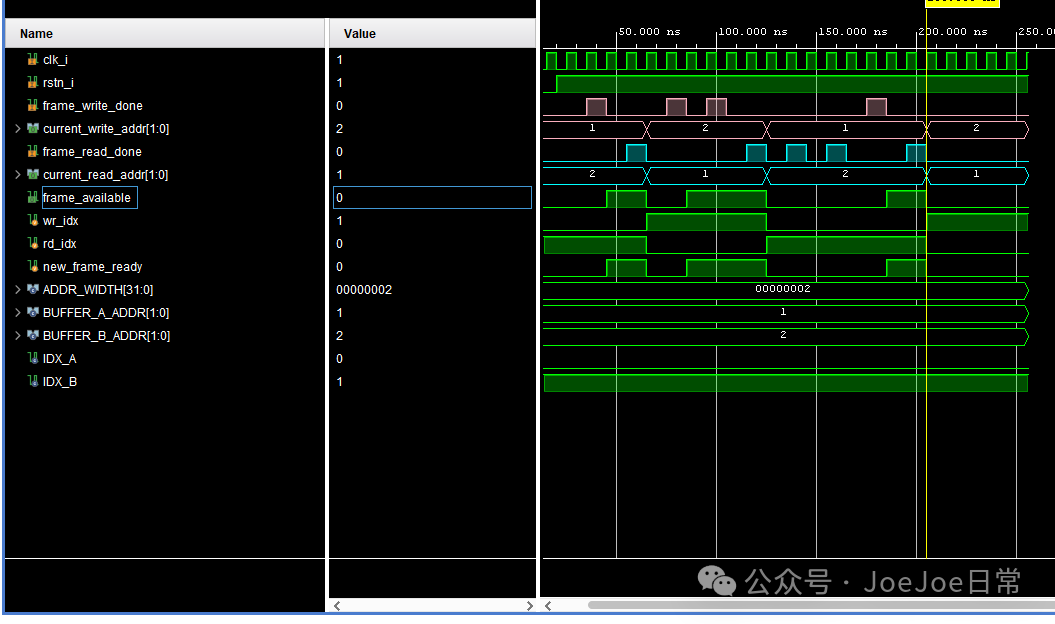Click the first frame_write_done pulse in waveform
Viewport: 1055px width, 624px height.
click(x=596, y=106)
